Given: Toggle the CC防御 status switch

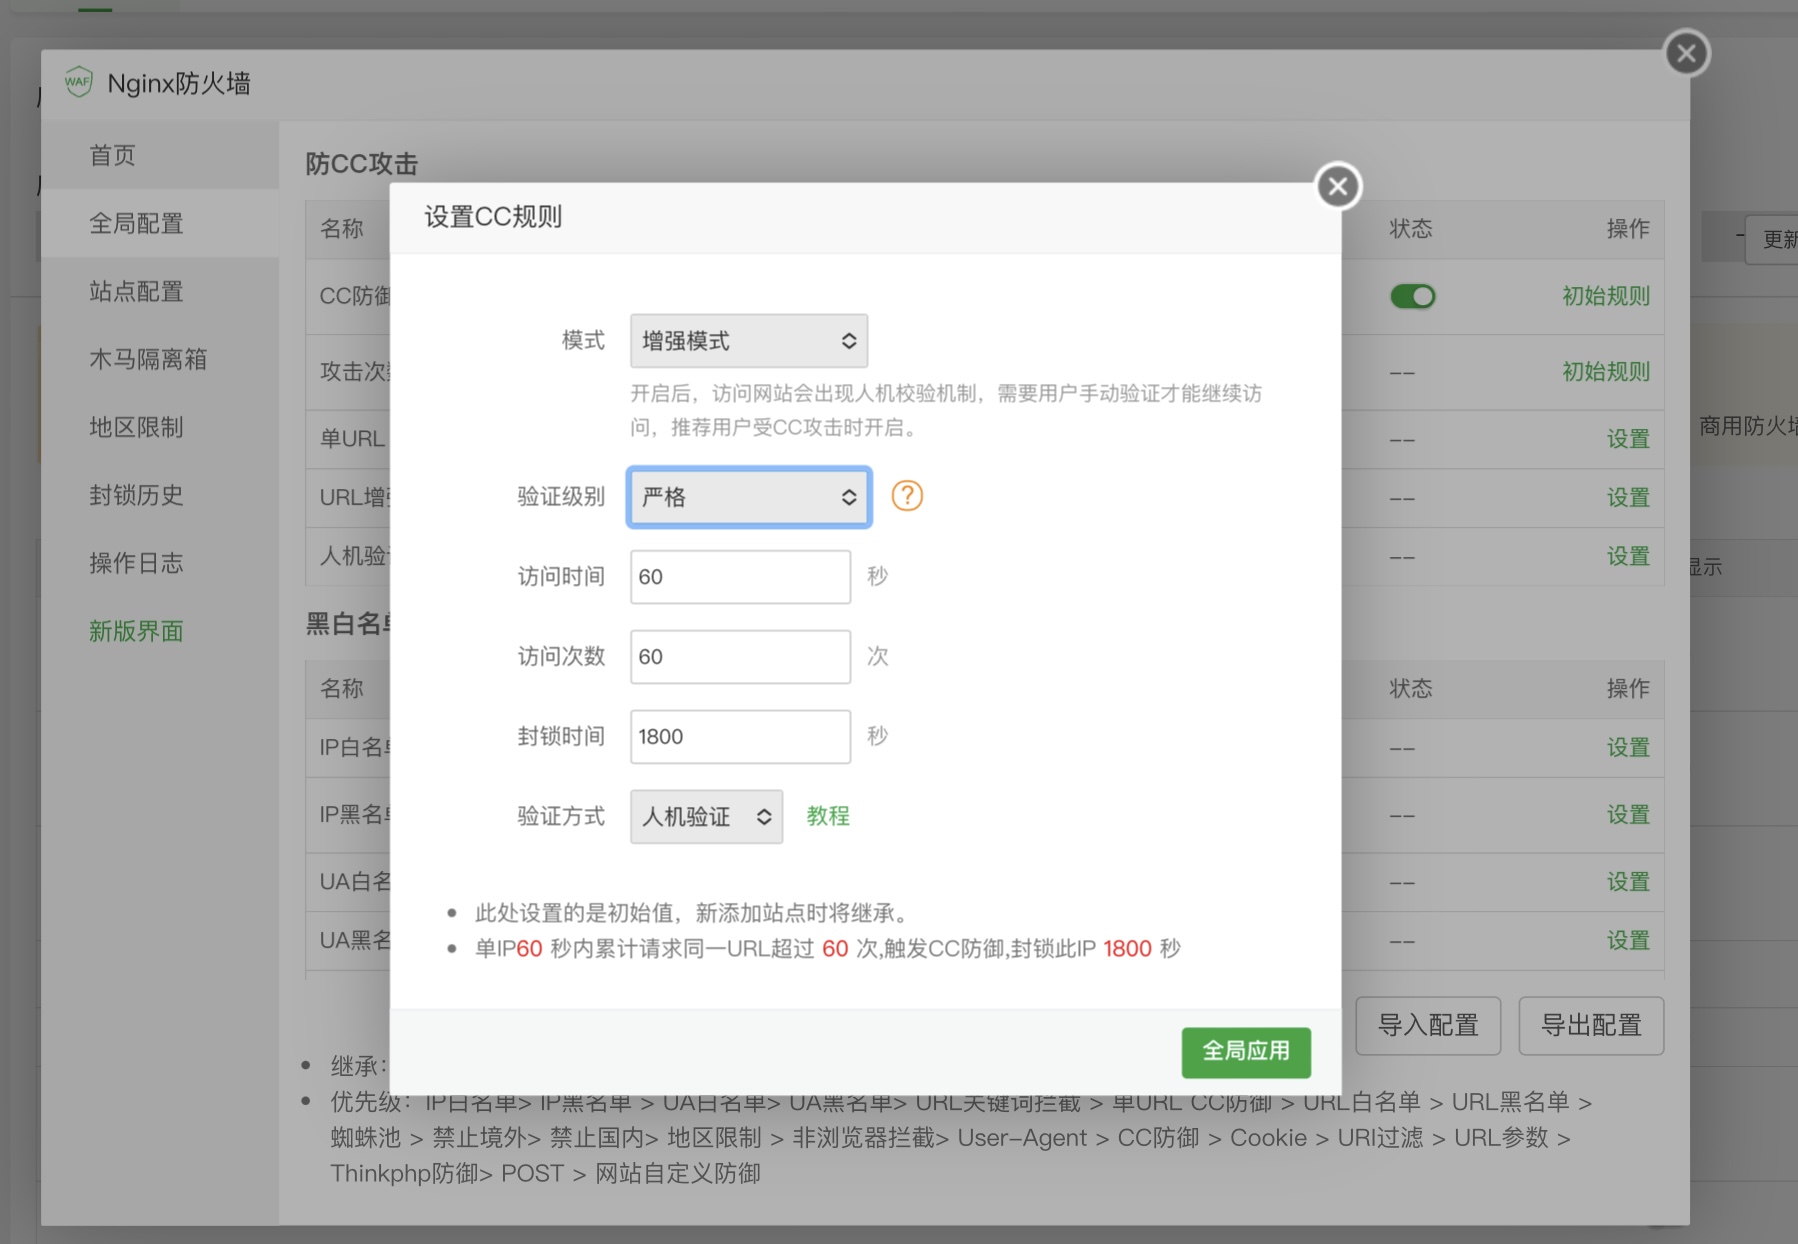Looking at the screenshot, I should (1413, 296).
